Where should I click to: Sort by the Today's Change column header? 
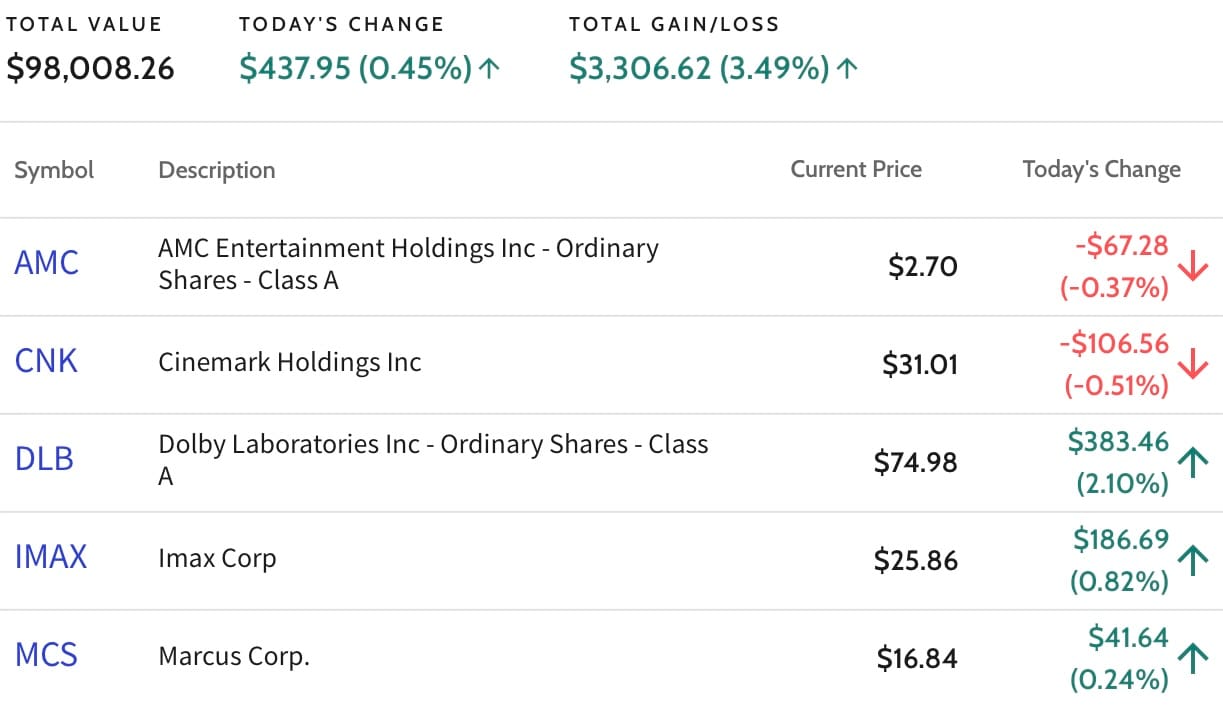(x=1102, y=170)
